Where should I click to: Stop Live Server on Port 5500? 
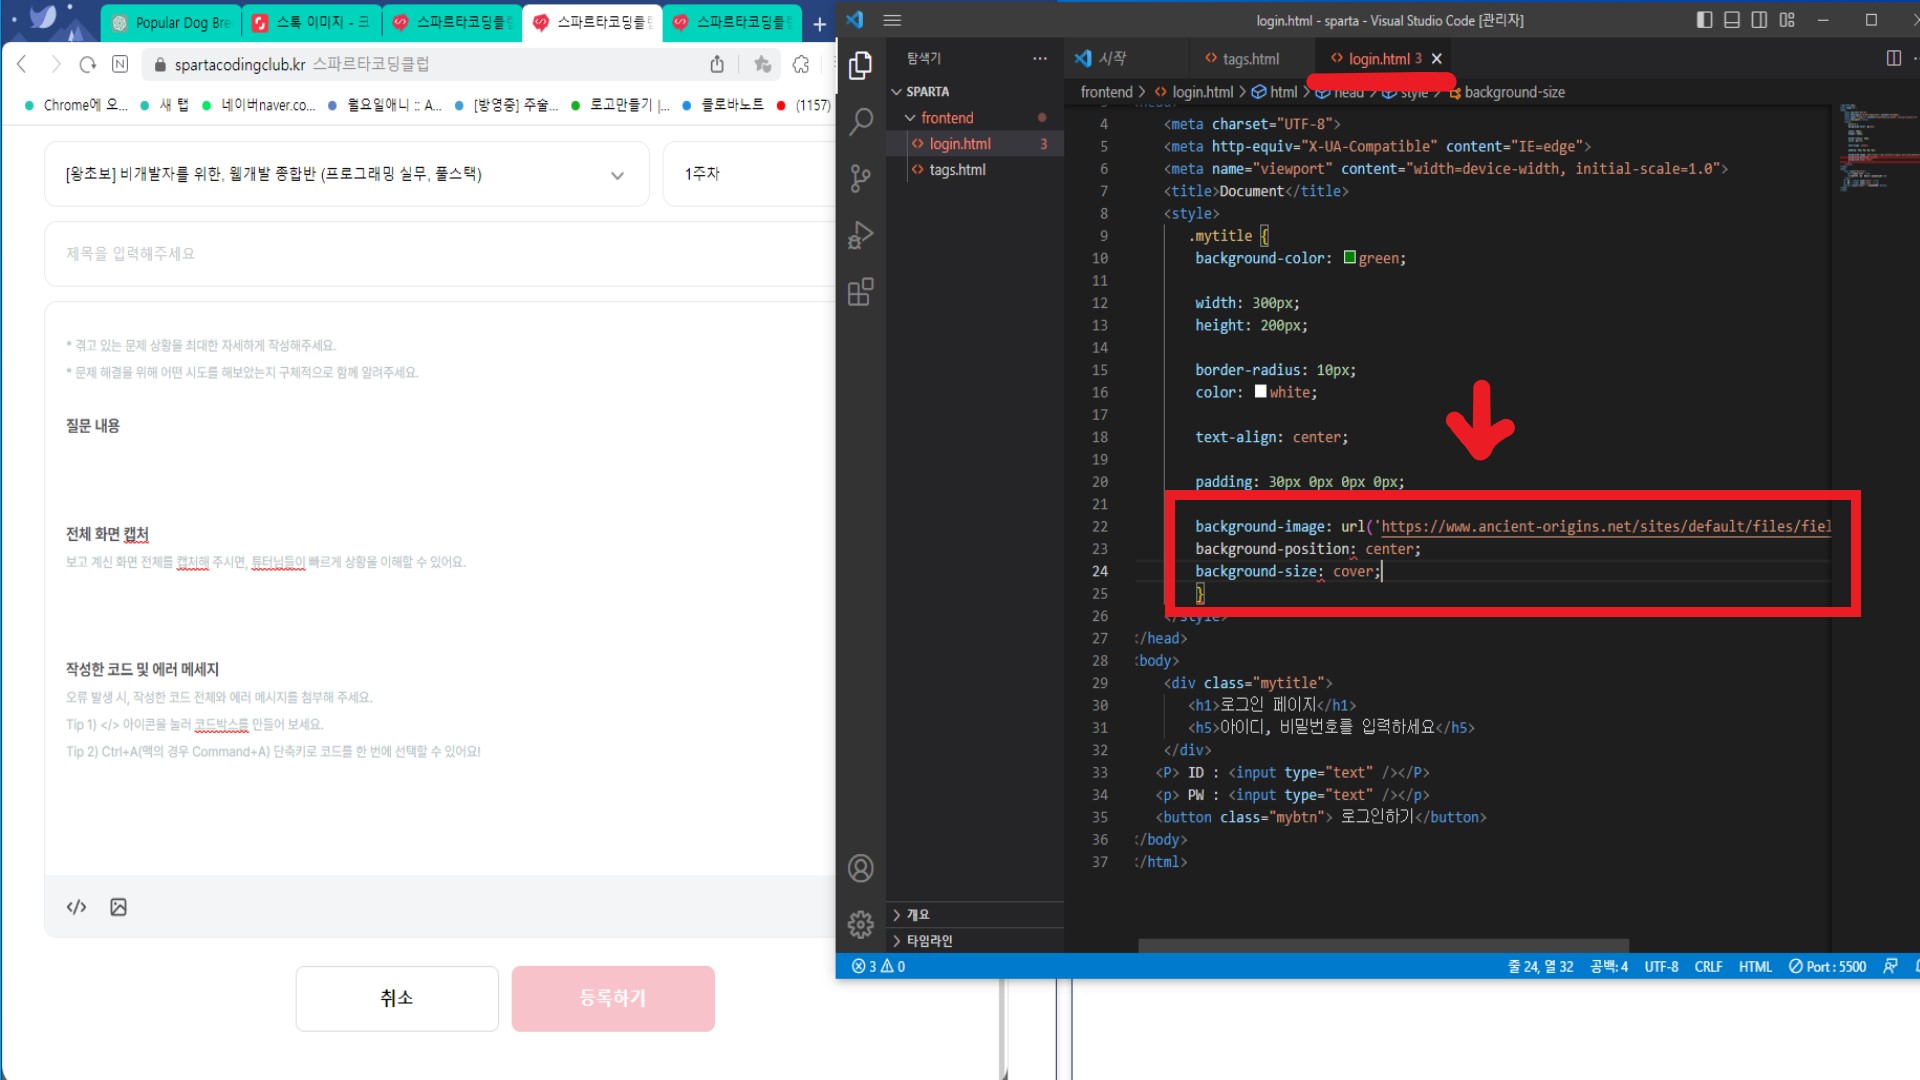coord(1827,966)
